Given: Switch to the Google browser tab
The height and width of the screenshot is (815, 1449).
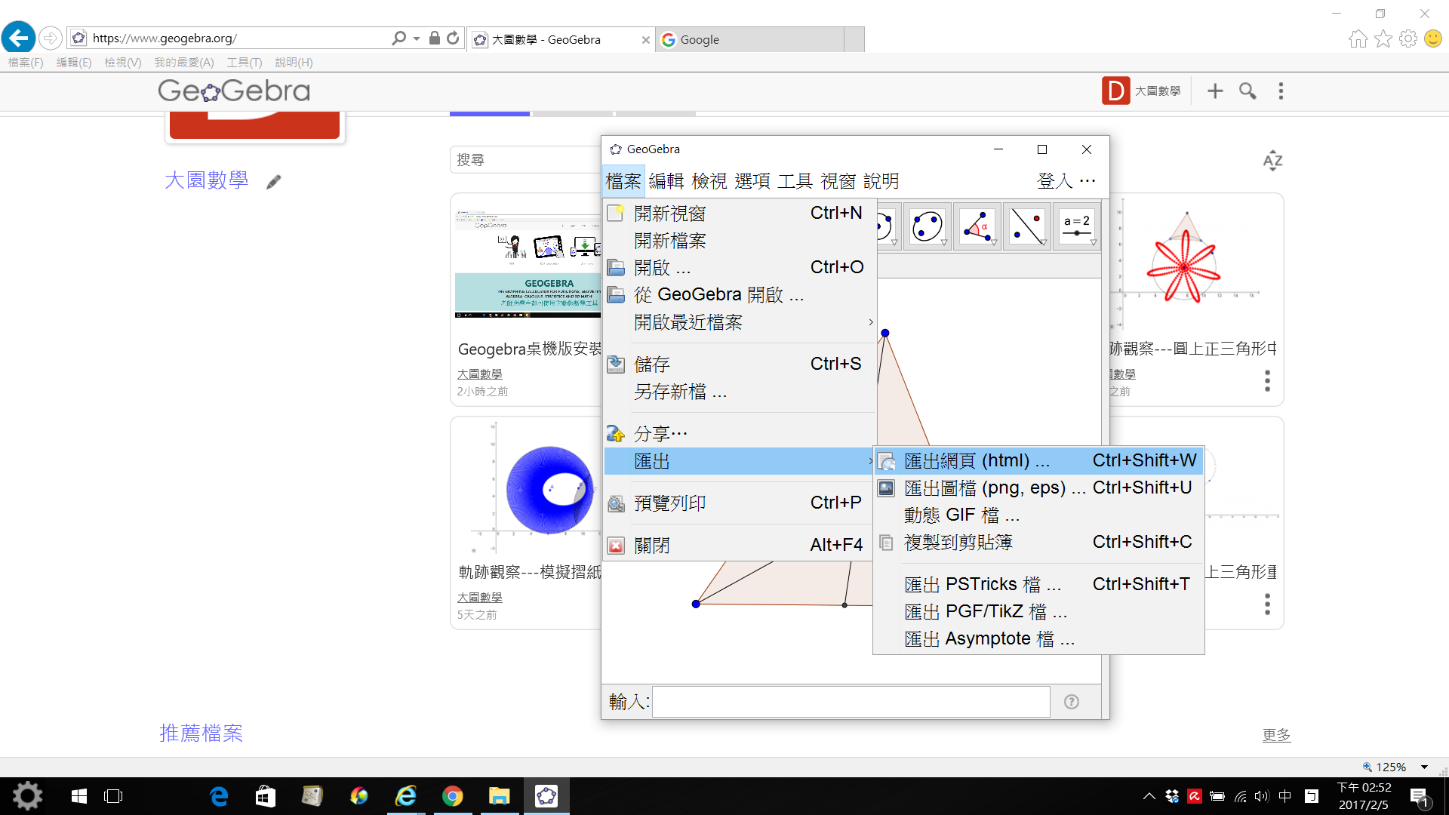Looking at the screenshot, I should pos(750,40).
